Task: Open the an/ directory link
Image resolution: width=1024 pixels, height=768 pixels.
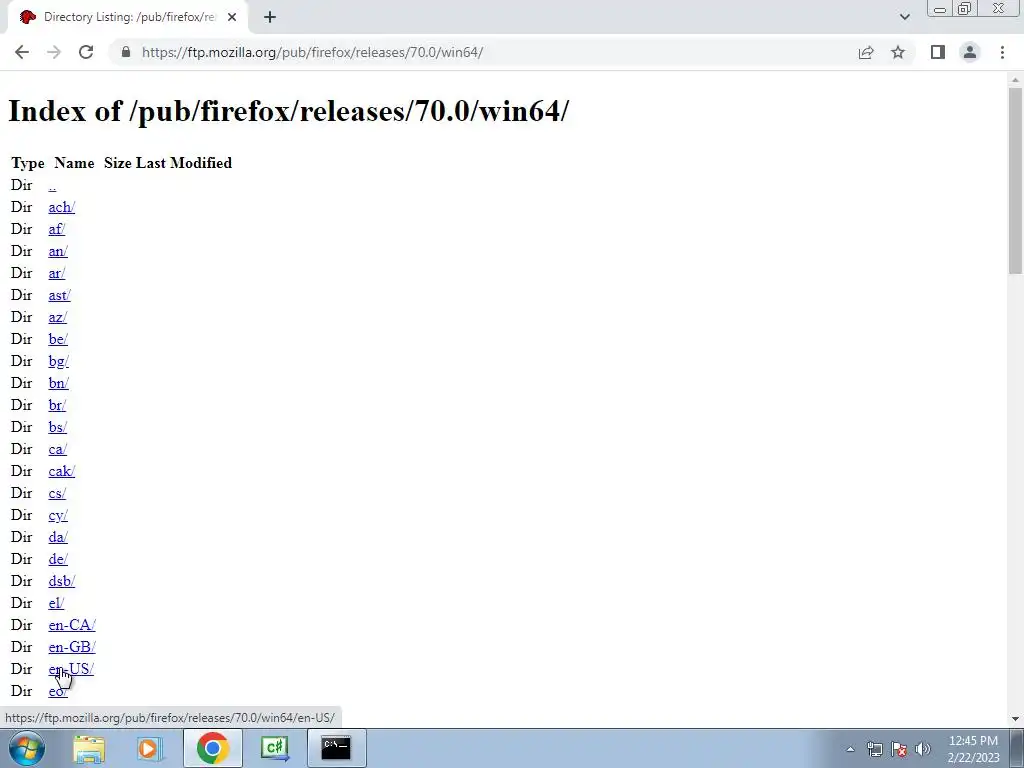Action: (58, 251)
